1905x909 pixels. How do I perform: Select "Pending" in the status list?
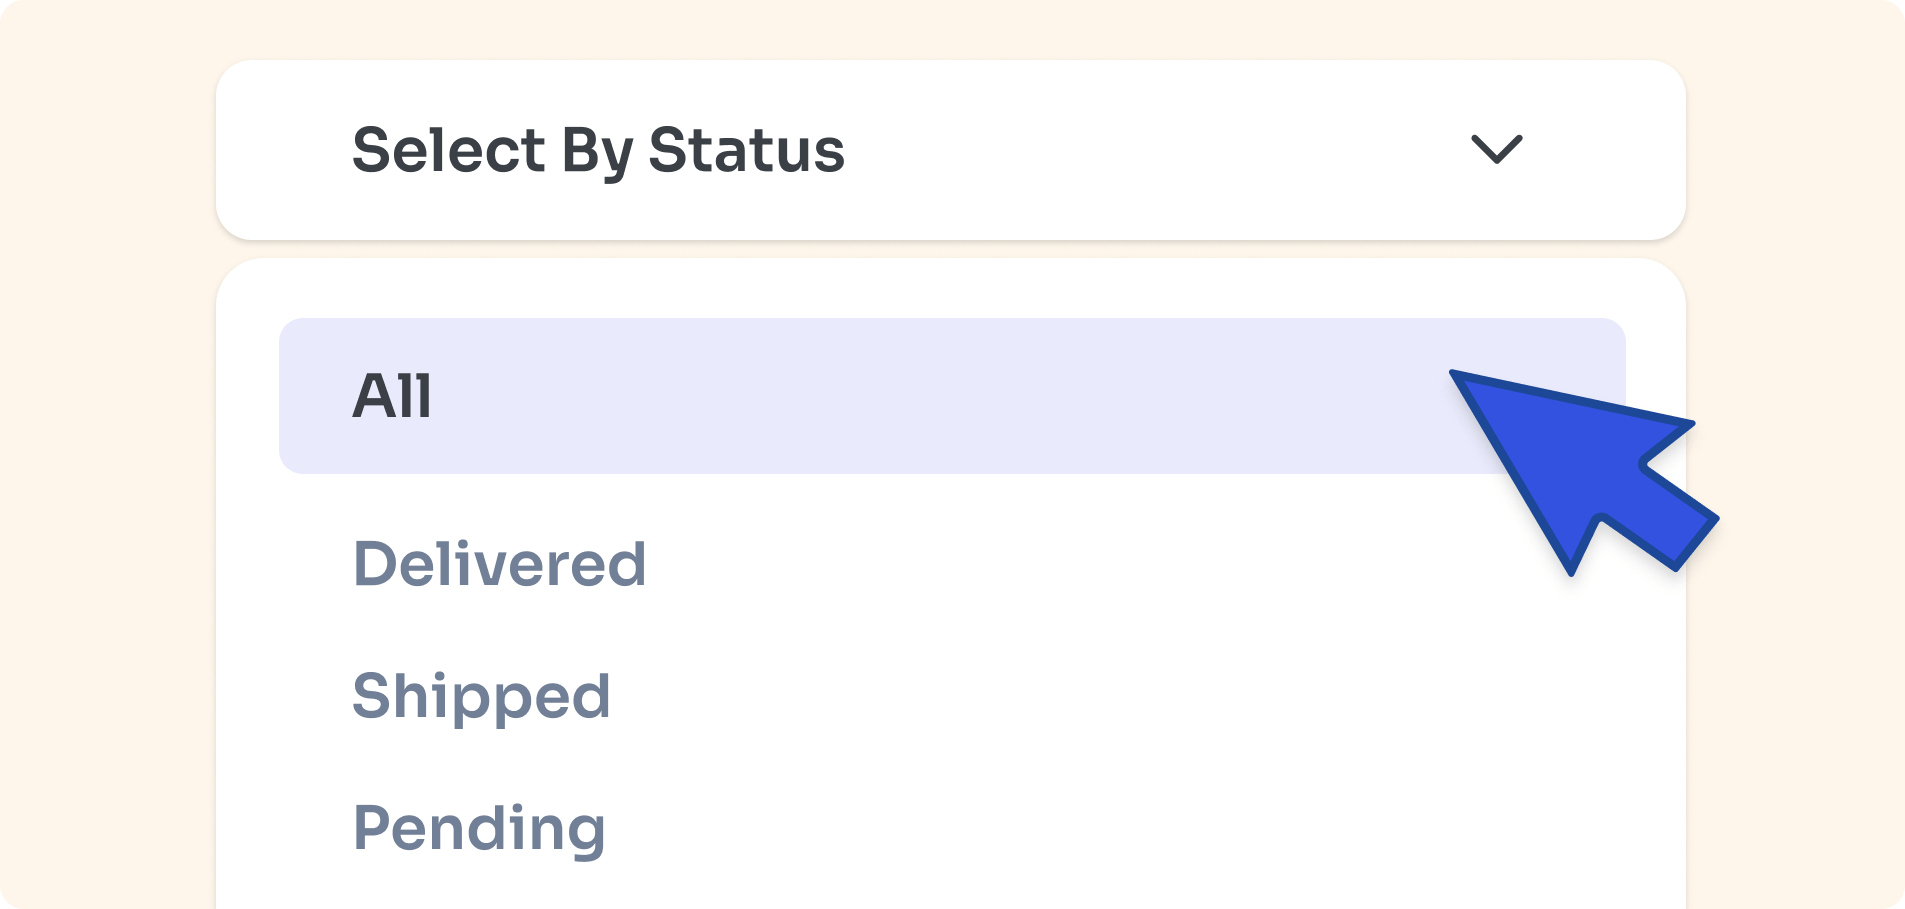(x=479, y=828)
